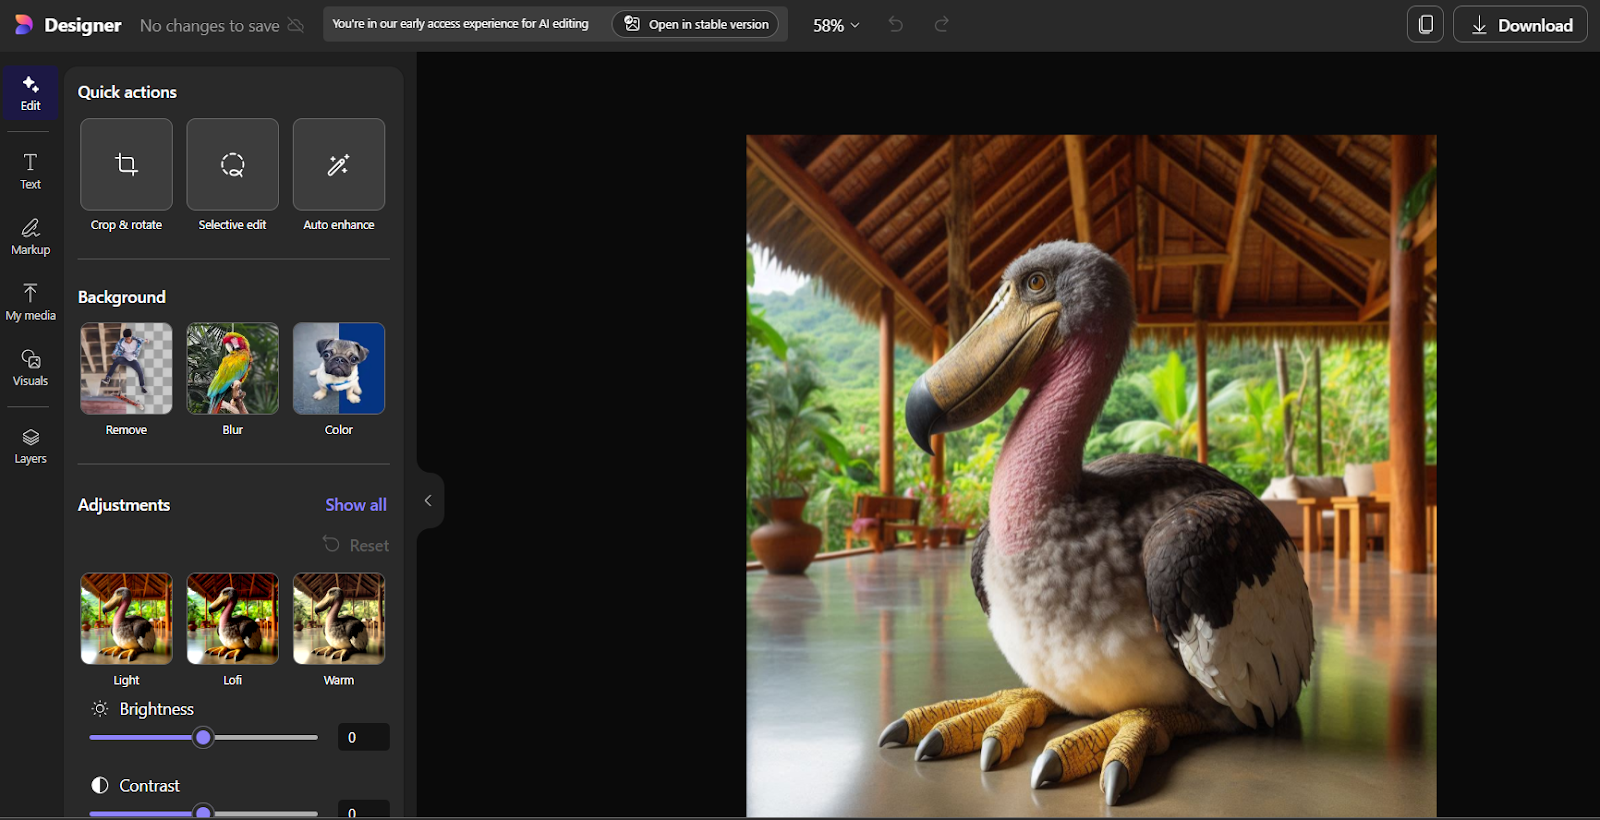Apply the Light adjustment filter

tap(126, 618)
